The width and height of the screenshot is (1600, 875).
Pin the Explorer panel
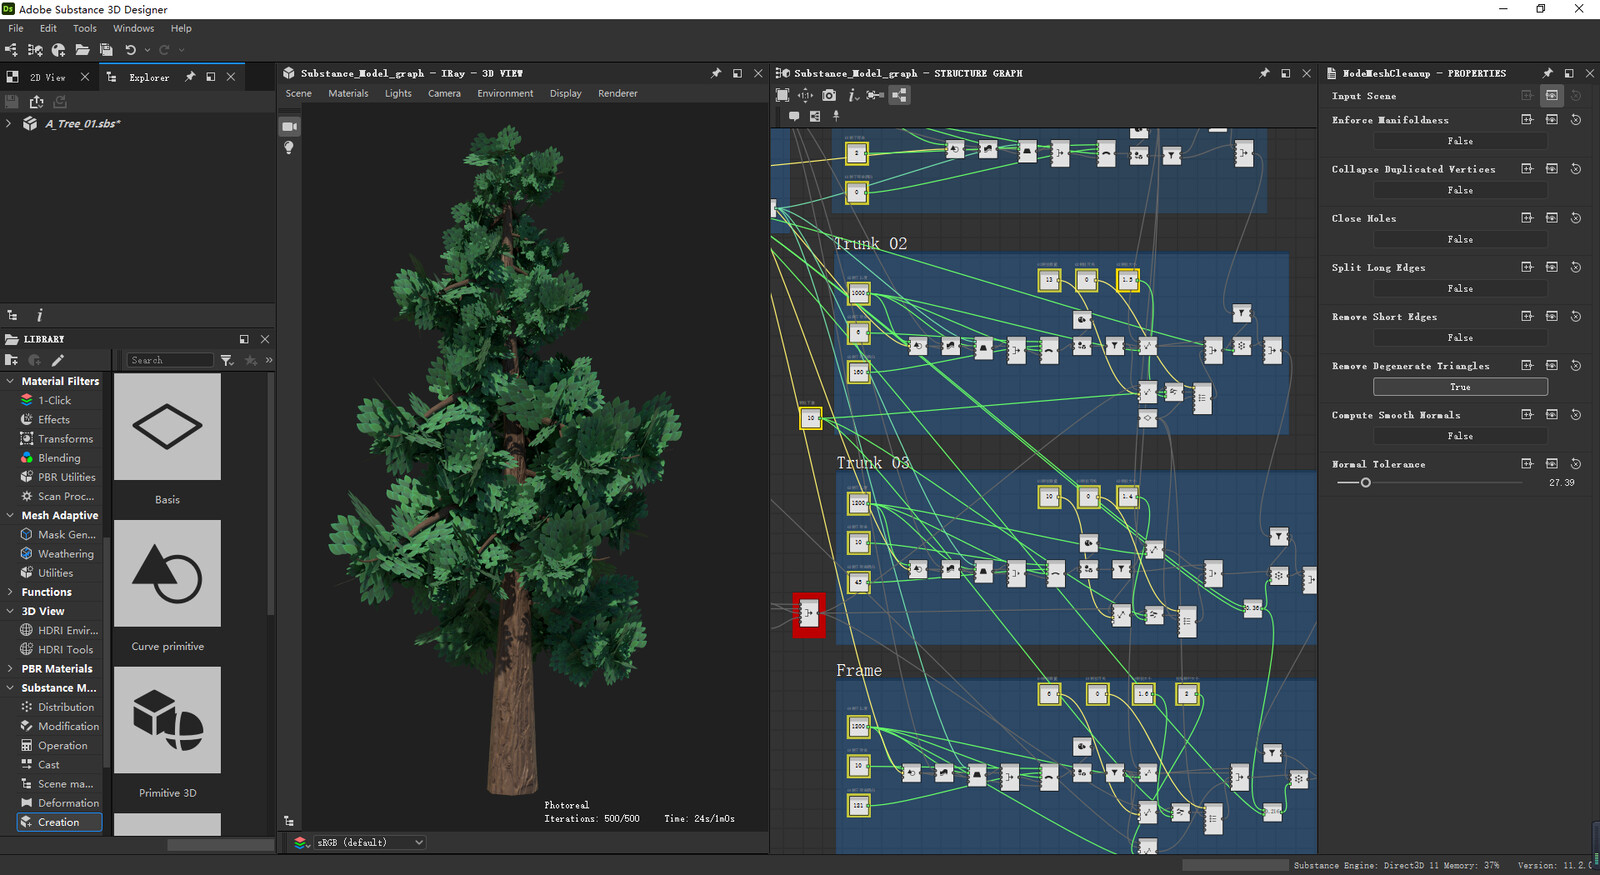click(x=190, y=77)
